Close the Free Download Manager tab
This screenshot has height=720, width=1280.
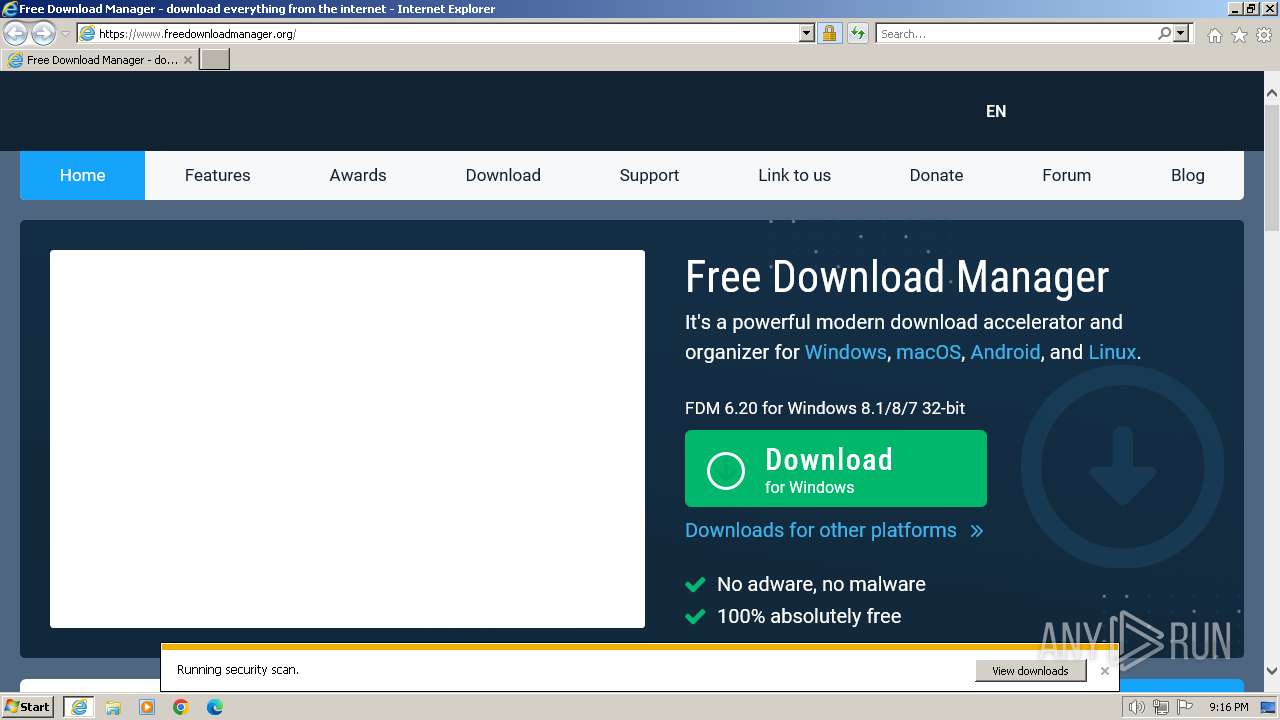point(187,60)
